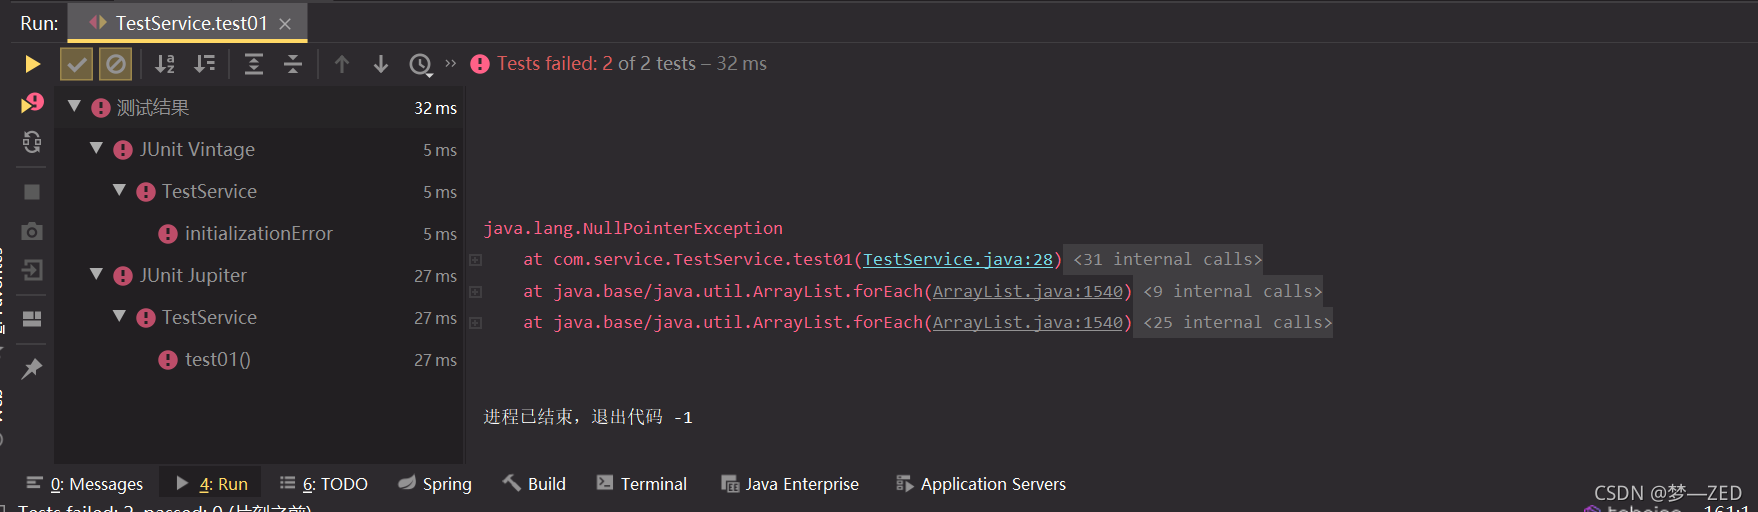Click the 进程已结束 exit code line
1758x512 pixels.
(x=588, y=417)
